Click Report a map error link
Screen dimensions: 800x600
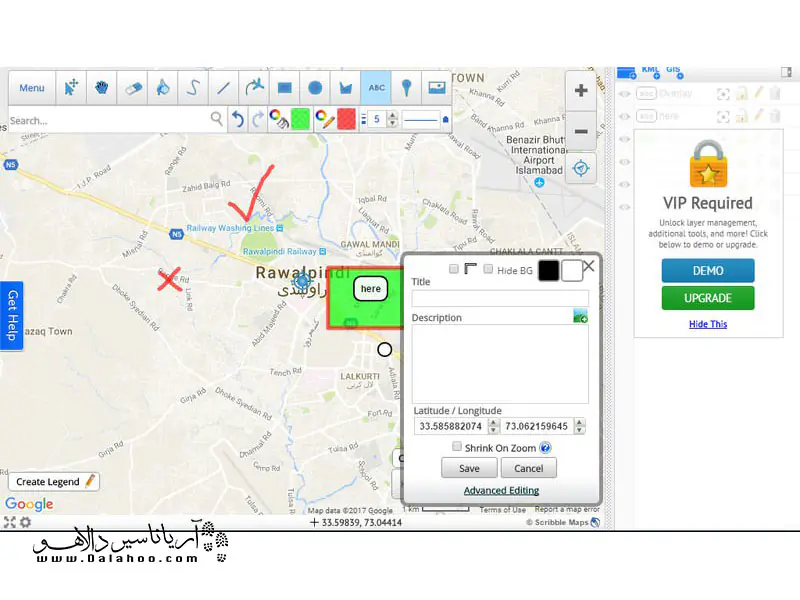click(567, 509)
